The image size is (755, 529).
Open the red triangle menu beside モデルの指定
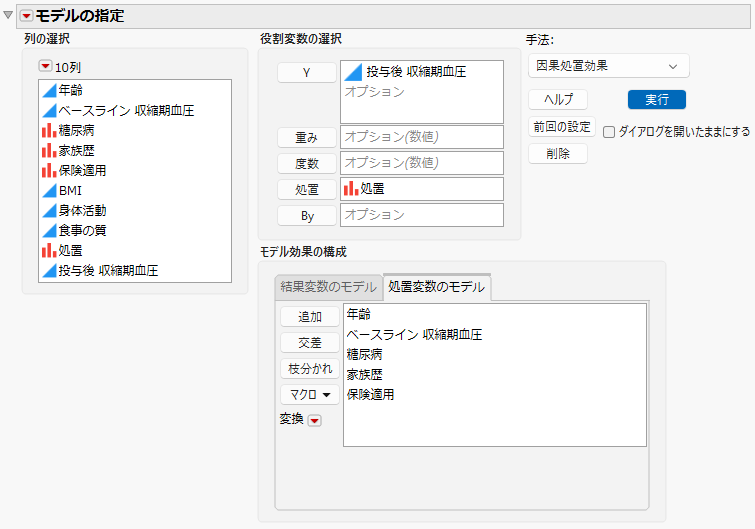[26, 16]
